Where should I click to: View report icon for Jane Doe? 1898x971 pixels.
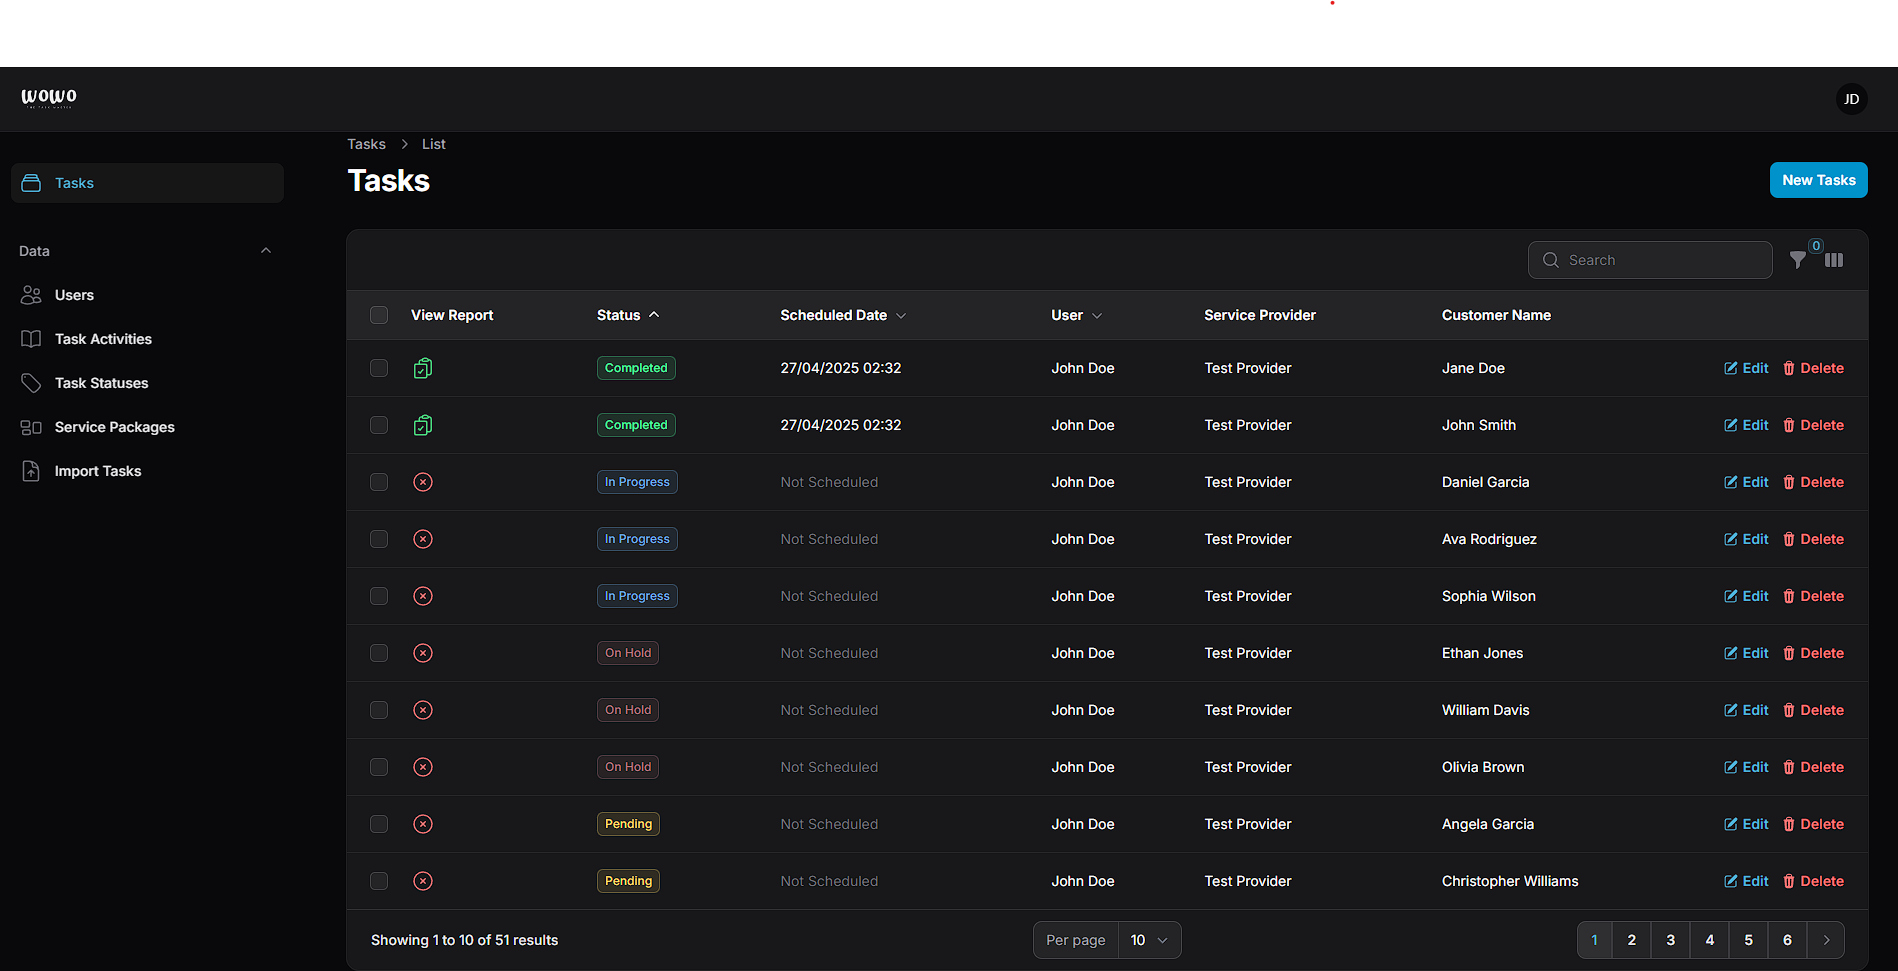point(423,368)
